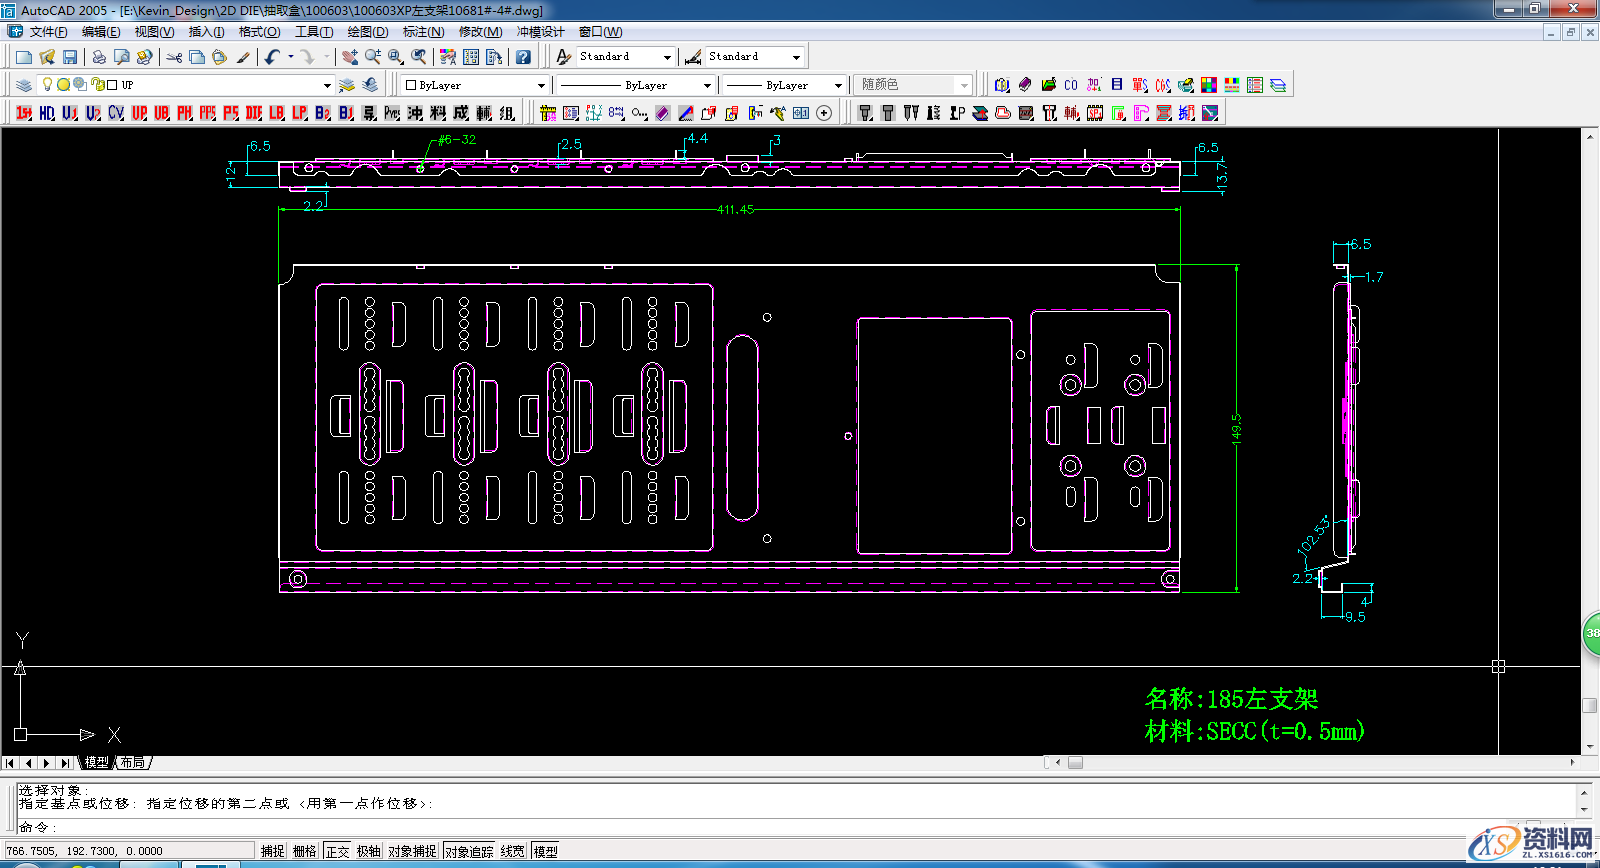
Task: Click the Undo arrow icon
Action: tap(272, 57)
